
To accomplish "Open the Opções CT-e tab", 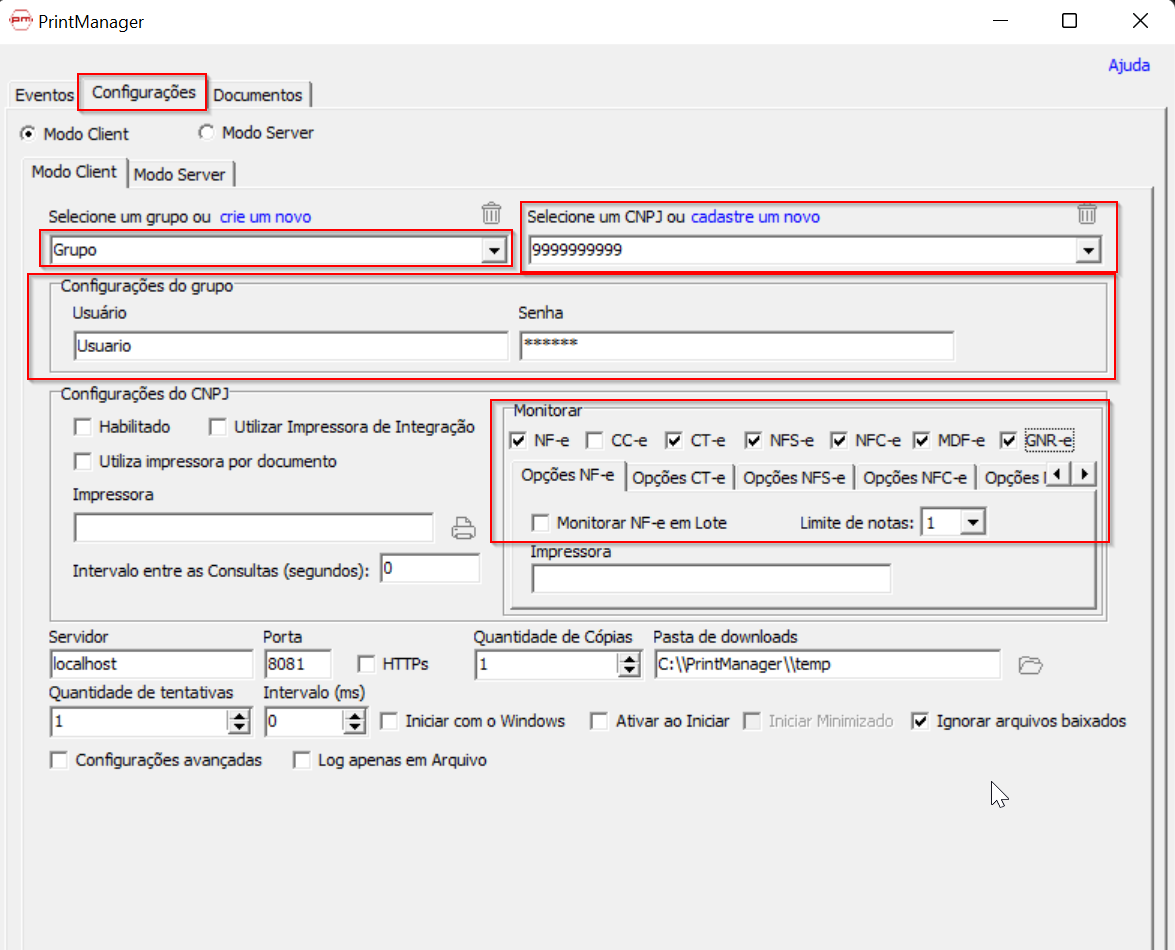I will (x=679, y=477).
